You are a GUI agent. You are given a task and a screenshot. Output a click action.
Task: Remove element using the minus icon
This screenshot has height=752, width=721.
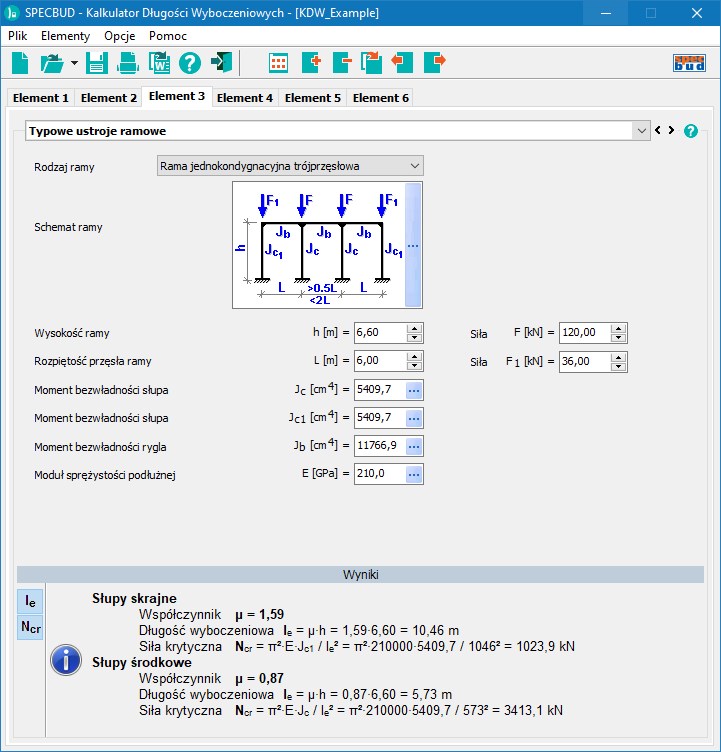pyautogui.click(x=341, y=63)
